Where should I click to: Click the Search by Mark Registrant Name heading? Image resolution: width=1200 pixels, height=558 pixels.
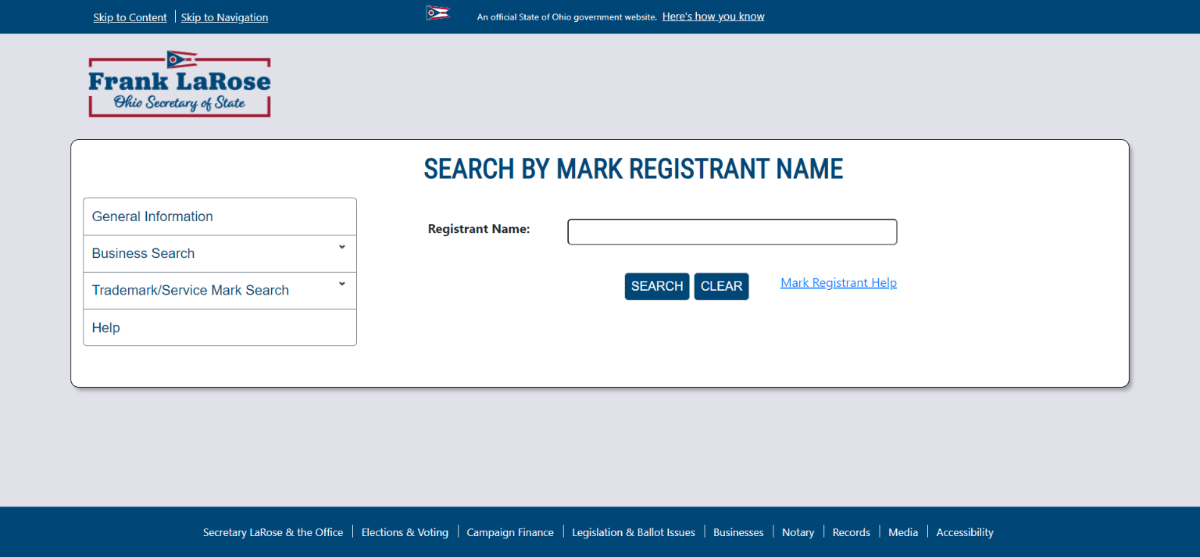coord(633,169)
